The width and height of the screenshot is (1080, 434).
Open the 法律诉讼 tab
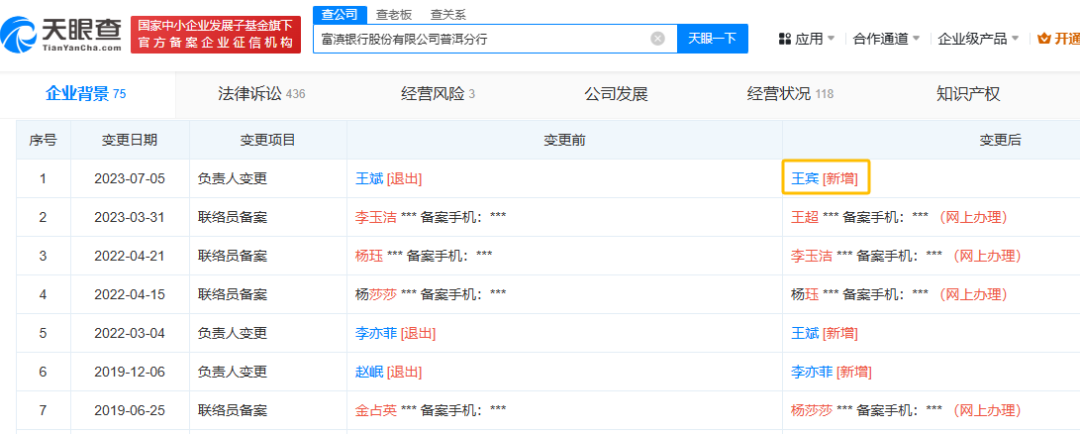(x=261, y=94)
